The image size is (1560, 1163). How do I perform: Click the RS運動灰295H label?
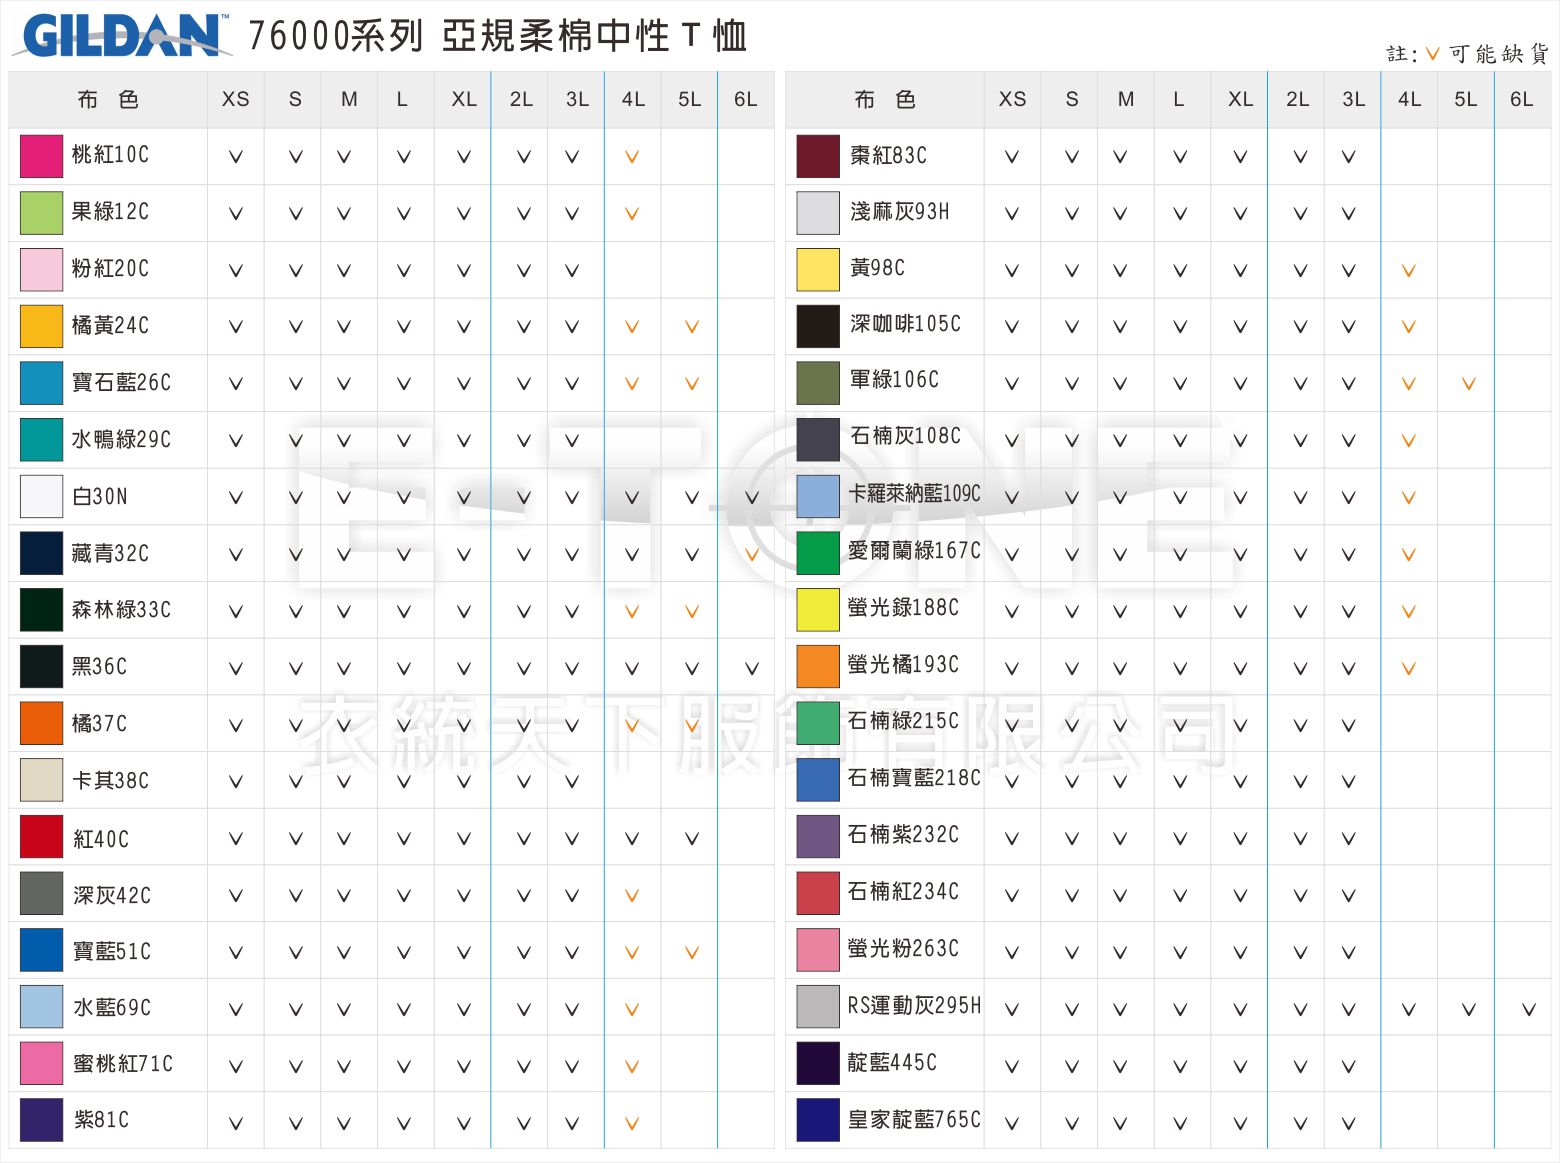click(x=914, y=1005)
